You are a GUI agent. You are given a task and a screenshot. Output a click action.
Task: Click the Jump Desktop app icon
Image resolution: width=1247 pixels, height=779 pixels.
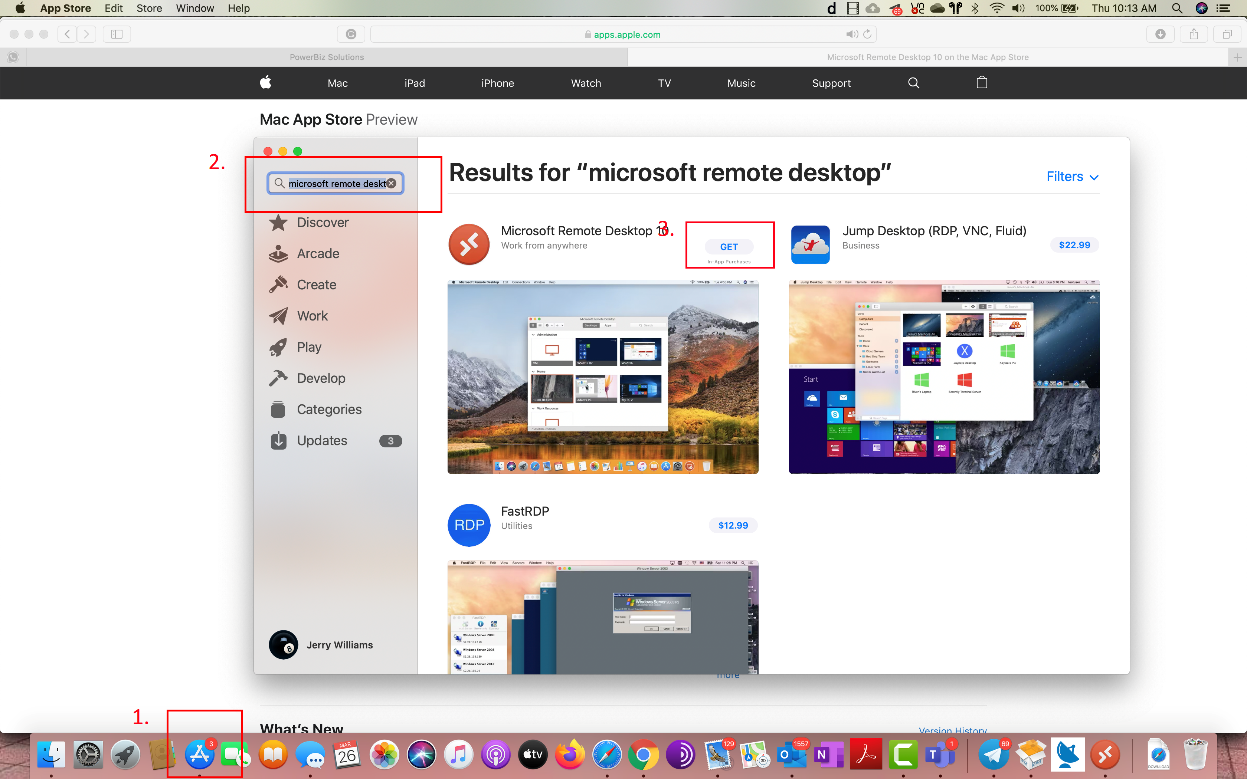810,244
